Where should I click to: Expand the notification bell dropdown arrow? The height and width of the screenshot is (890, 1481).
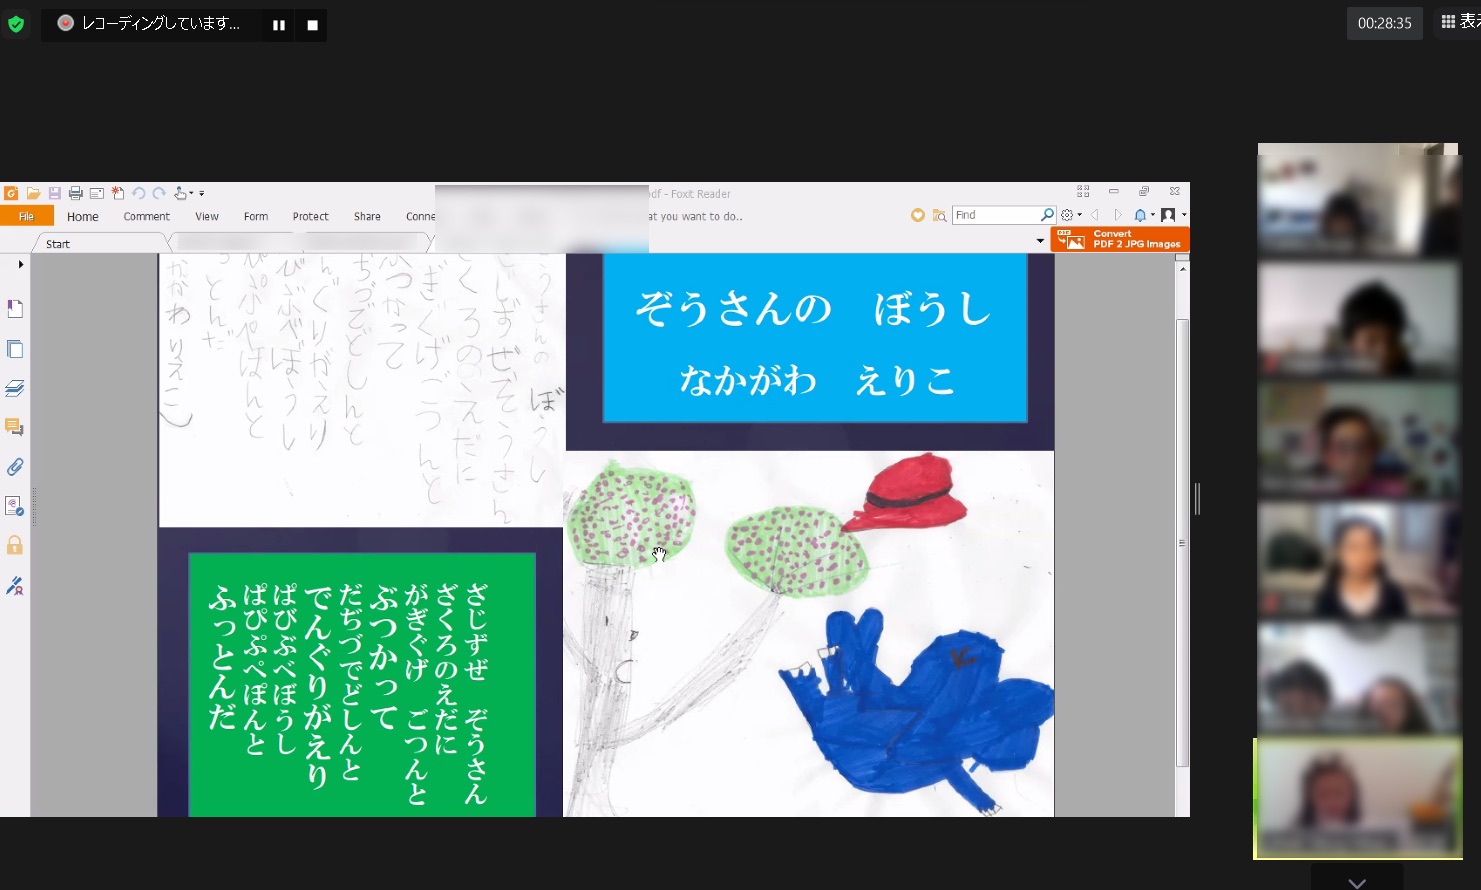coord(1152,215)
